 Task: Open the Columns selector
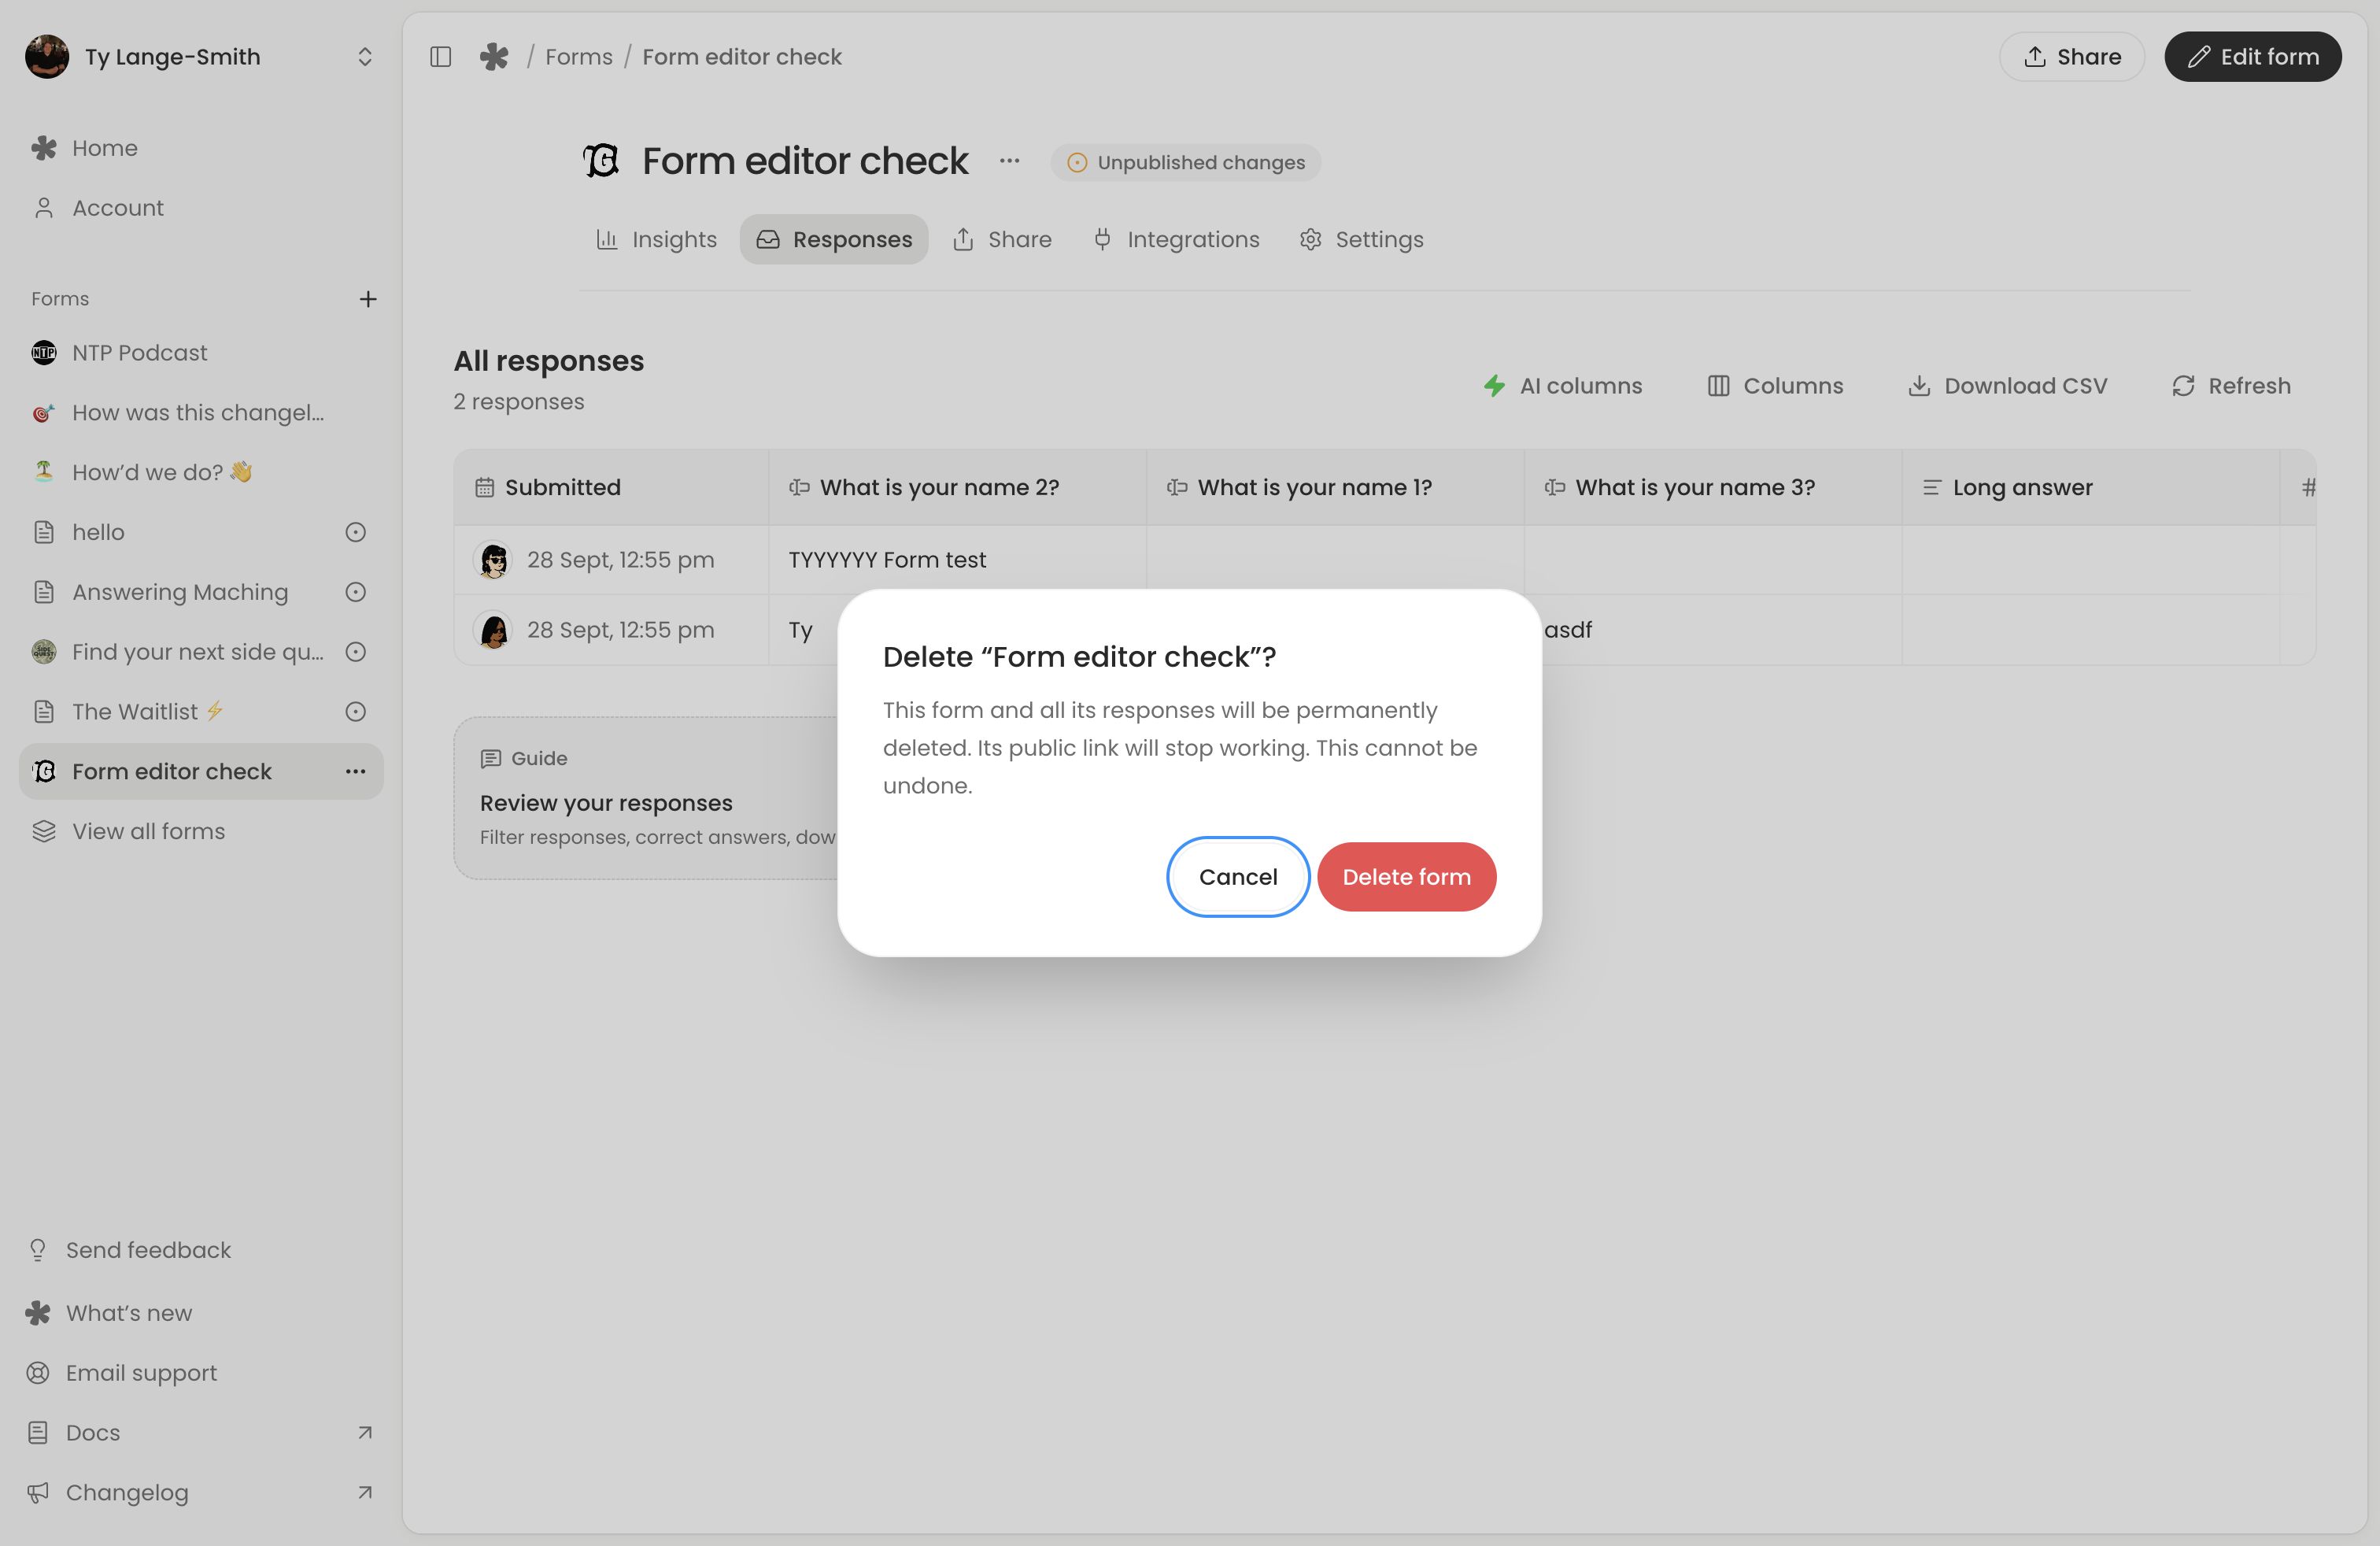(1775, 386)
